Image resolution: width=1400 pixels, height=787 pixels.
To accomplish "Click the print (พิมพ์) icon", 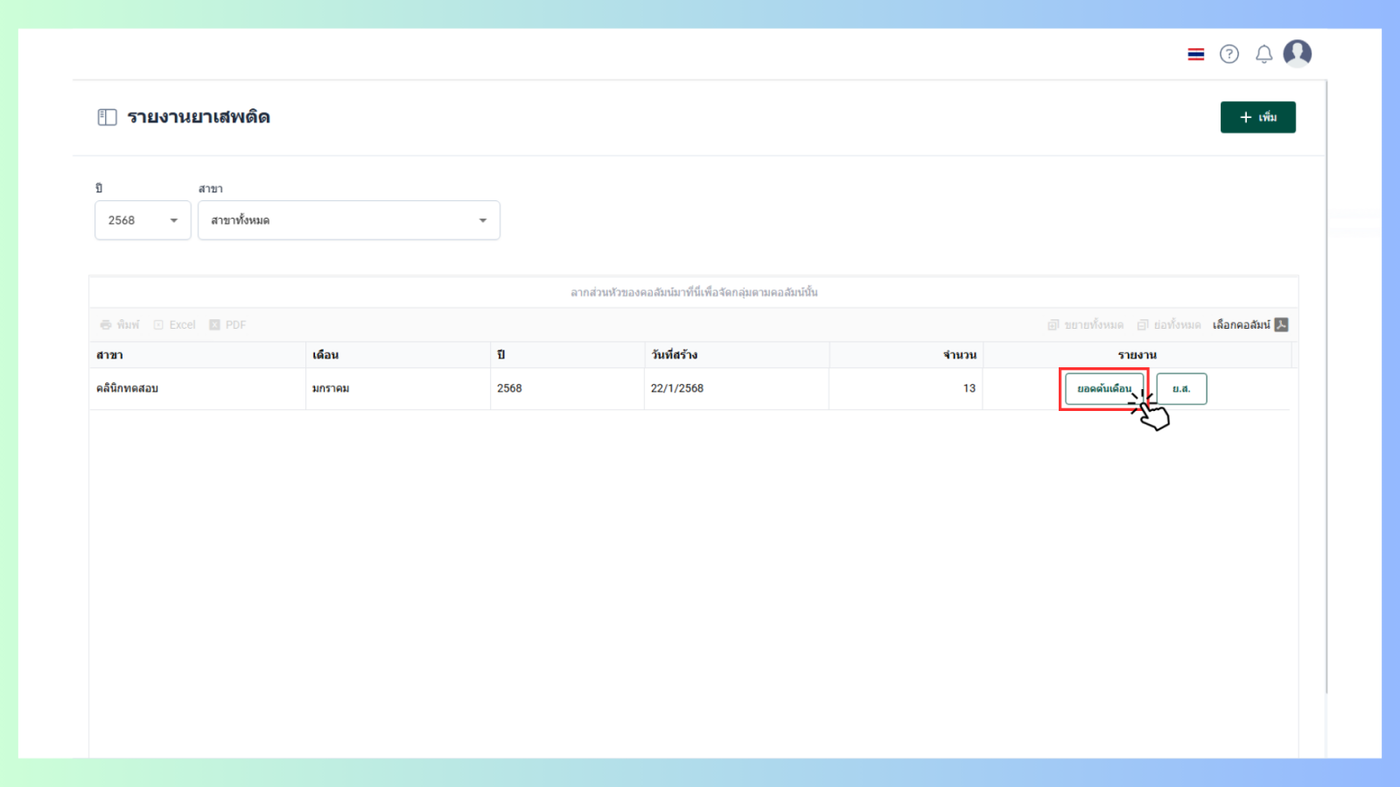I will pyautogui.click(x=106, y=325).
